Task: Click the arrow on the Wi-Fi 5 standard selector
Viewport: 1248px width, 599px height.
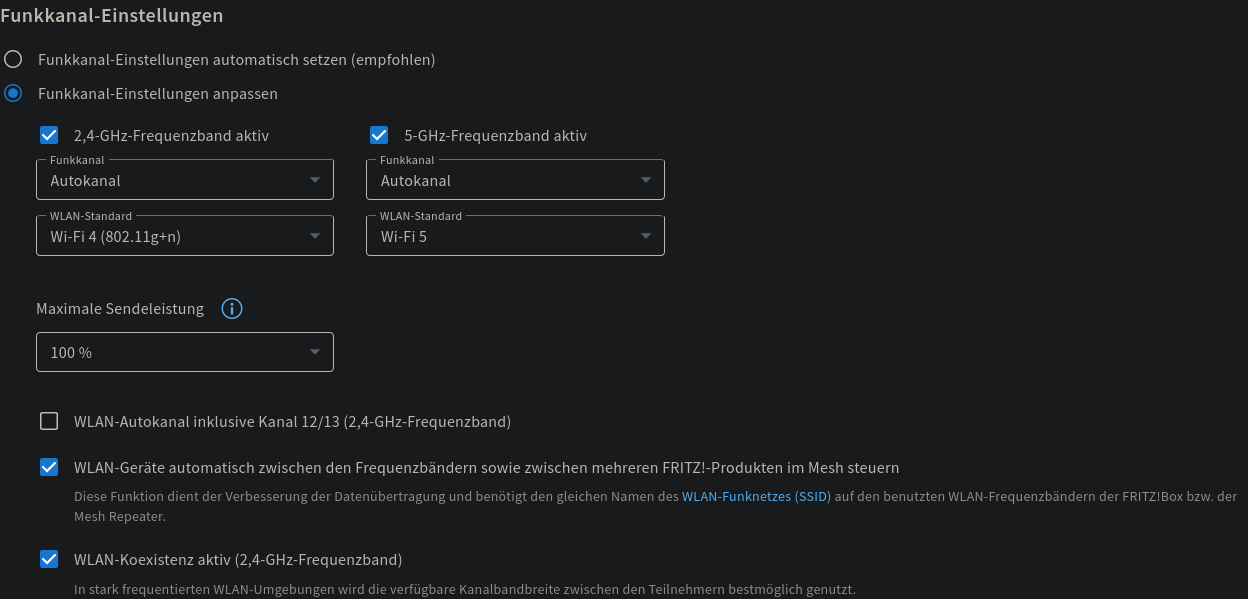Action: coord(646,234)
